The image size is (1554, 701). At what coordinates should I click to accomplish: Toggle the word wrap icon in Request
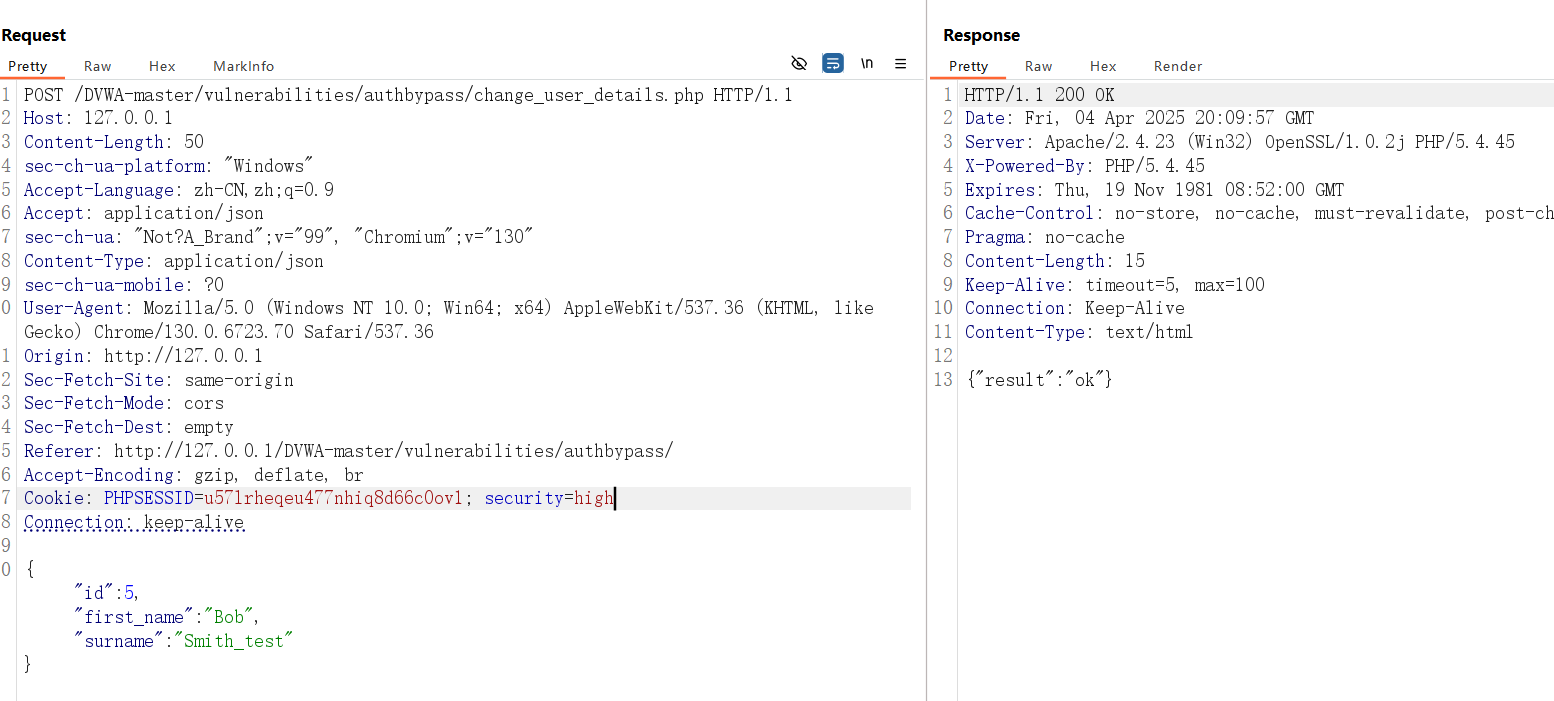click(833, 64)
